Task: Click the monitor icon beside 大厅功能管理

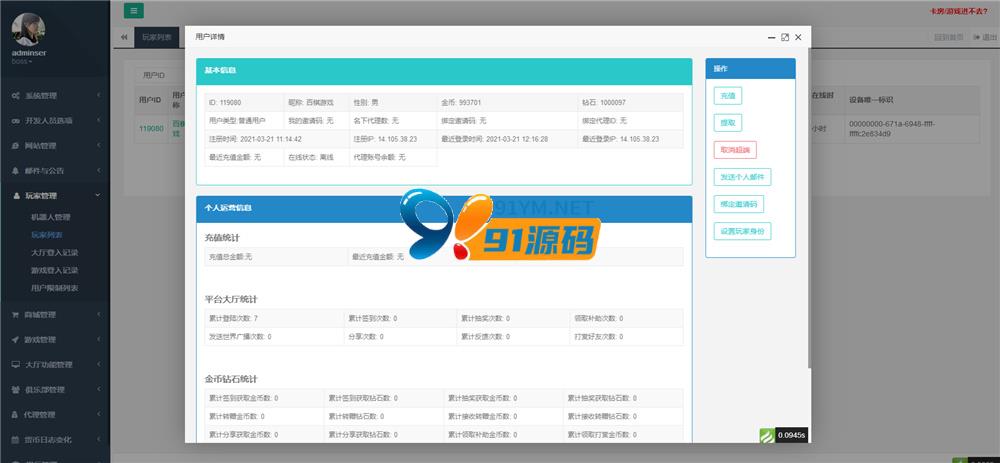Action: point(16,365)
